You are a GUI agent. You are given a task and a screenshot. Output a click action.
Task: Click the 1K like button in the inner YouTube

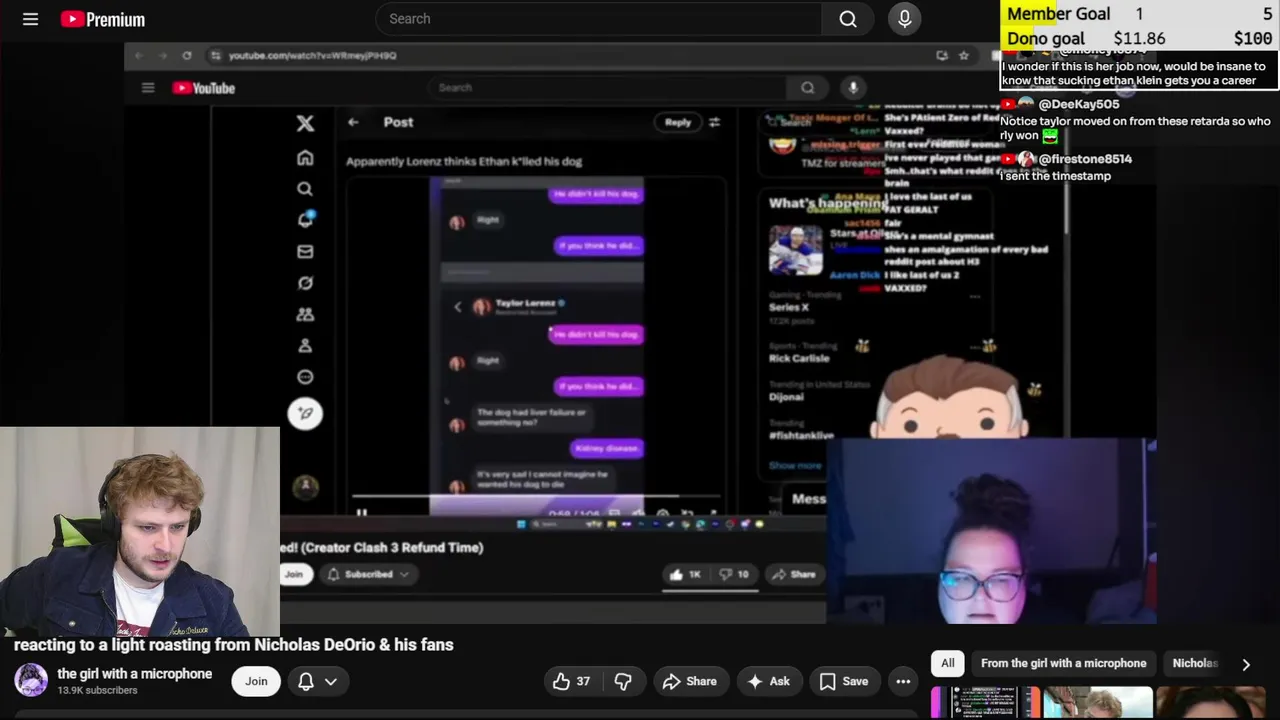pos(686,574)
